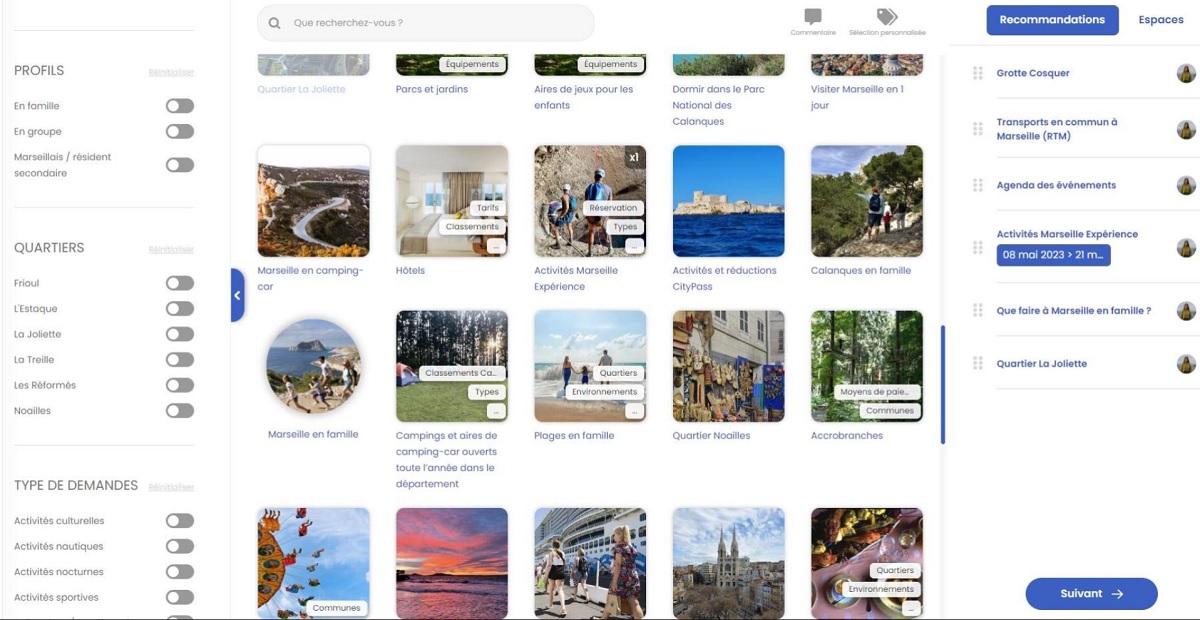Select the round Marseille en famille image

(x=313, y=367)
